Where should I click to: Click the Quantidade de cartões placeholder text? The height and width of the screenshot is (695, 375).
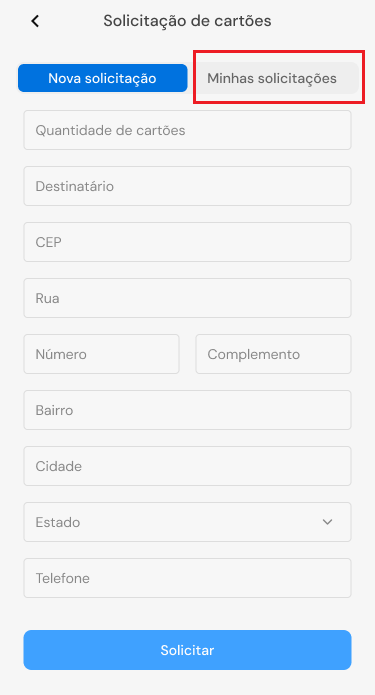point(110,131)
